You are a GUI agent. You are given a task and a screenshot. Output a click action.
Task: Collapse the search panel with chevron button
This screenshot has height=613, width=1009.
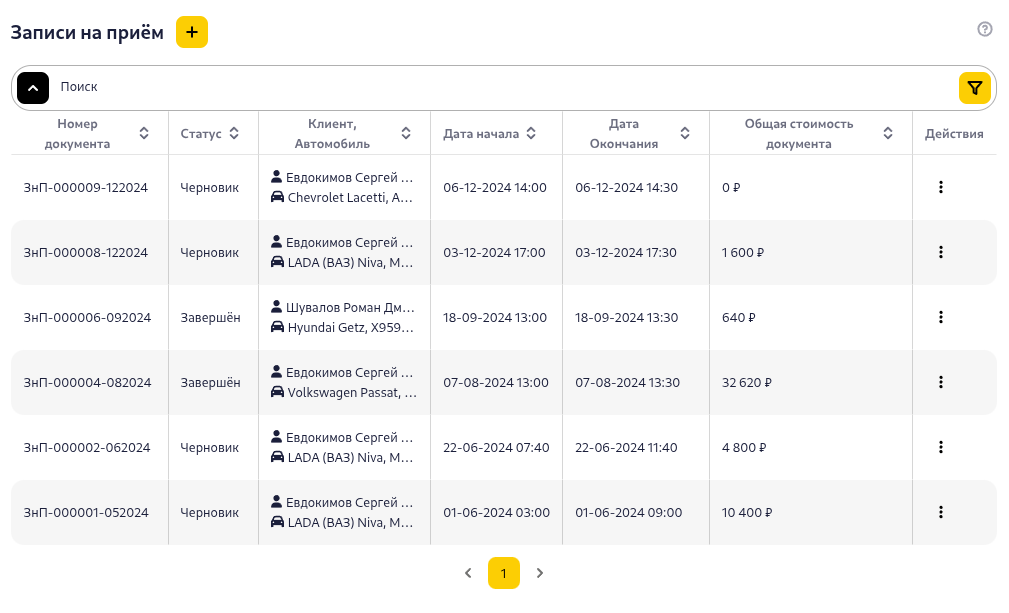(33, 88)
